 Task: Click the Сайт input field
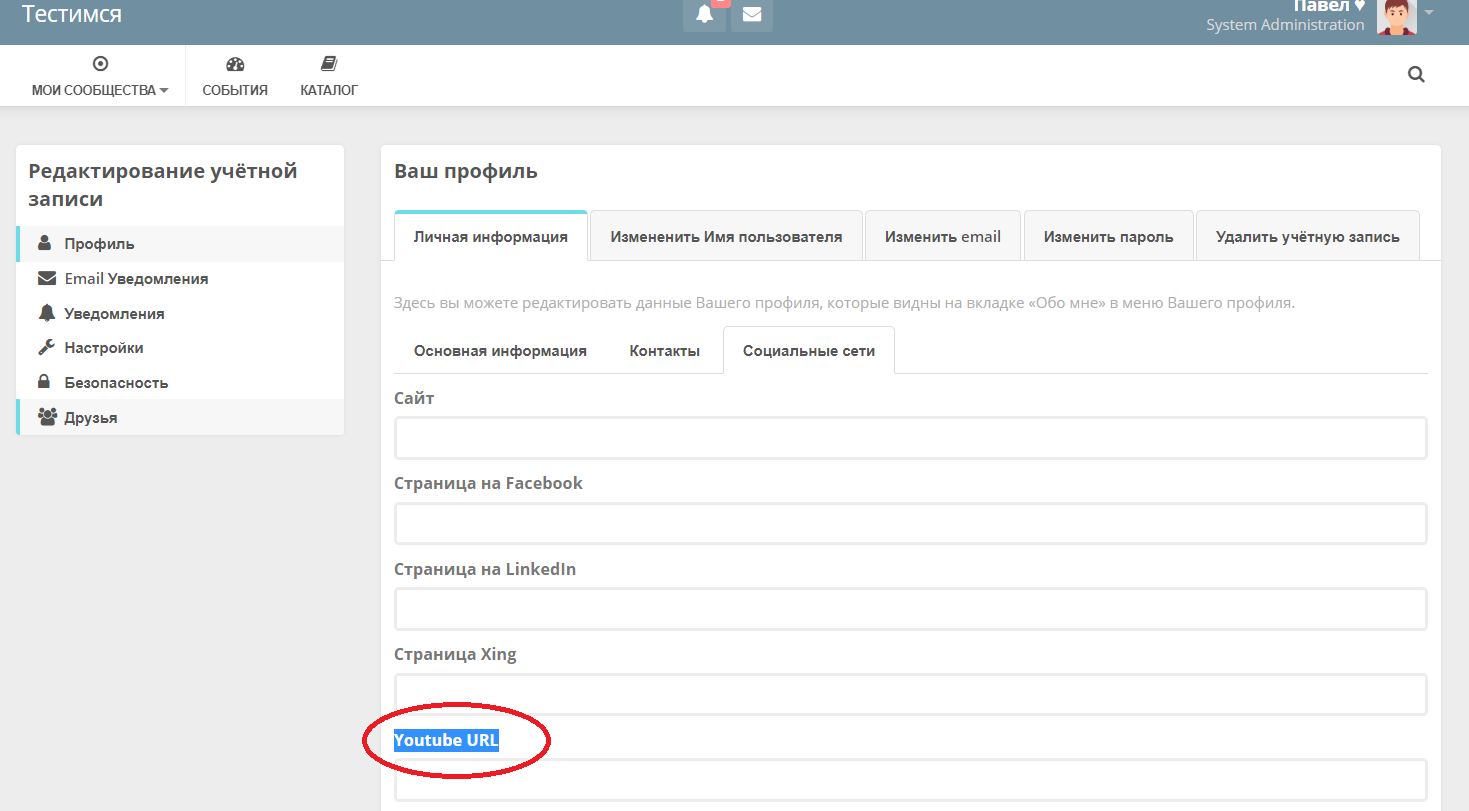(x=911, y=438)
